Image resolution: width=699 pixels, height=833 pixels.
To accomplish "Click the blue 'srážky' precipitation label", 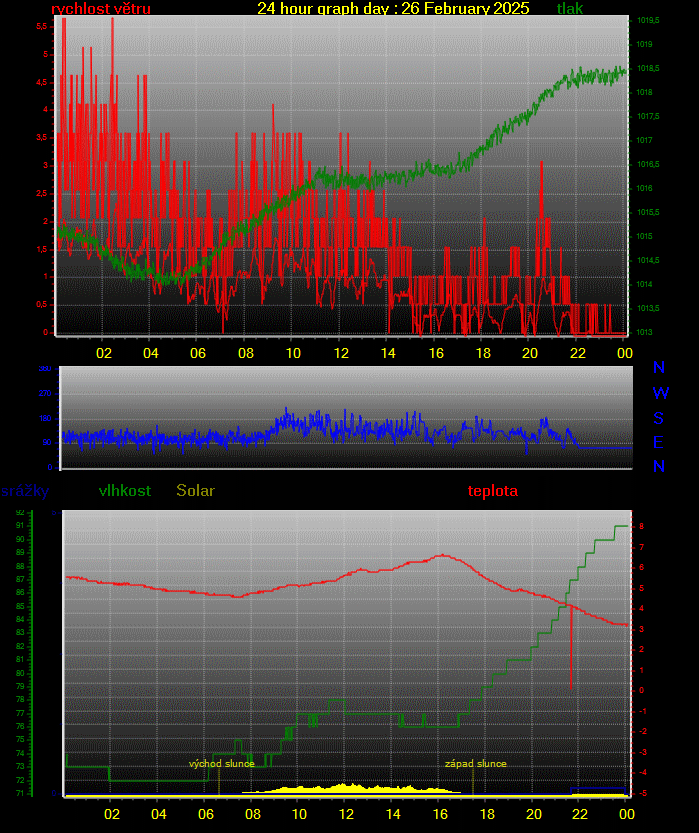I will (x=25, y=491).
